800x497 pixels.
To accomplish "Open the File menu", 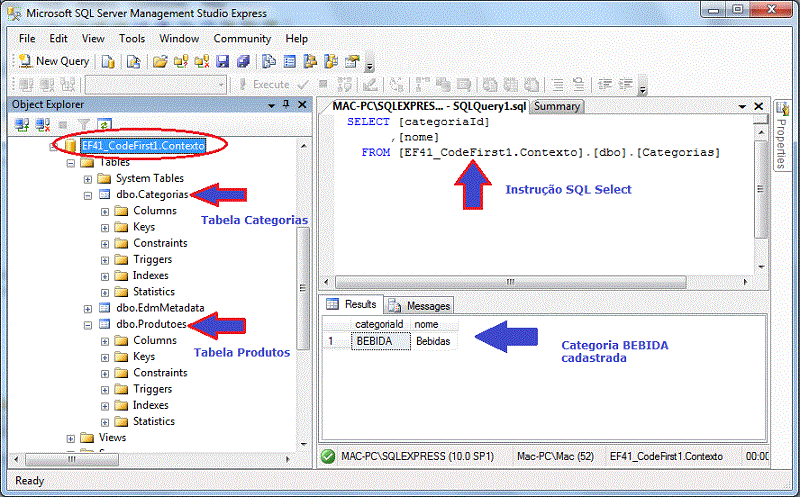I will pyautogui.click(x=27, y=39).
